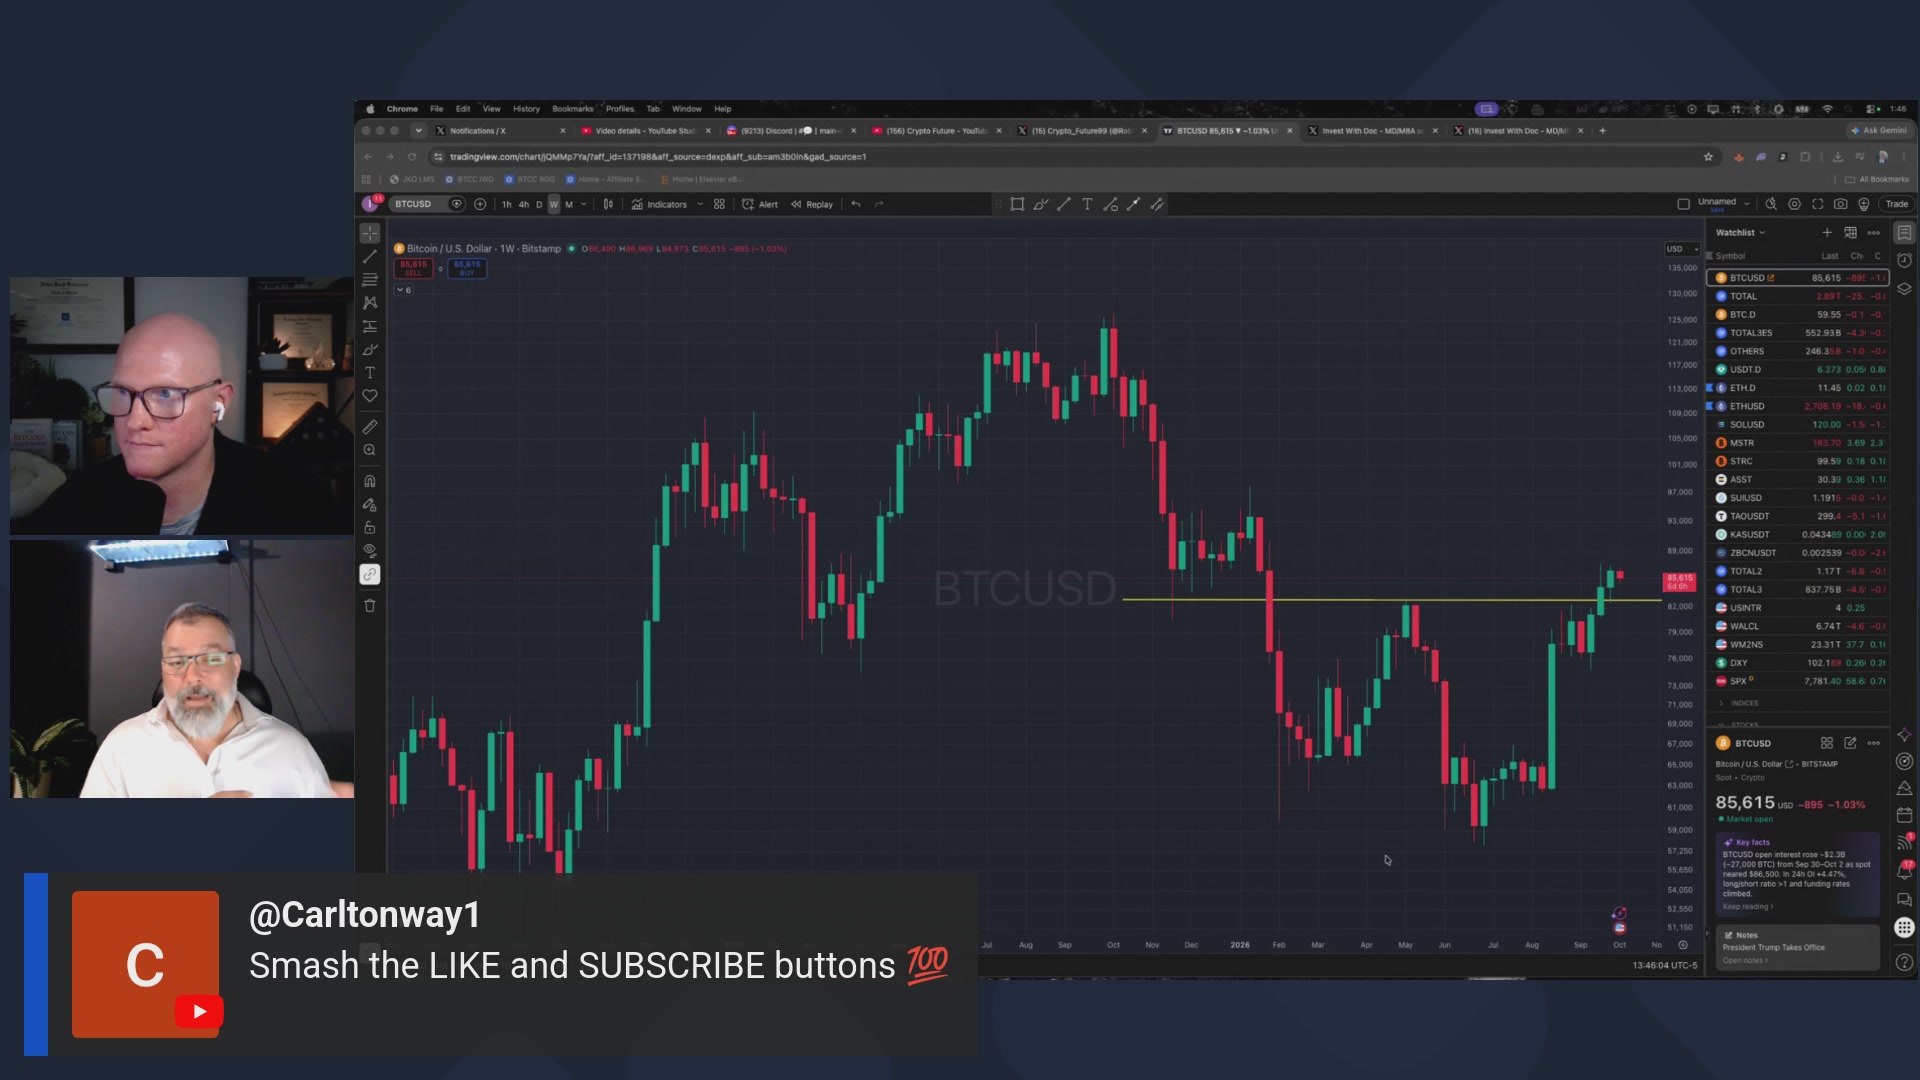Image resolution: width=1920 pixels, height=1080 pixels.
Task: Open the Indicators favorites chevron
Action: click(x=700, y=204)
